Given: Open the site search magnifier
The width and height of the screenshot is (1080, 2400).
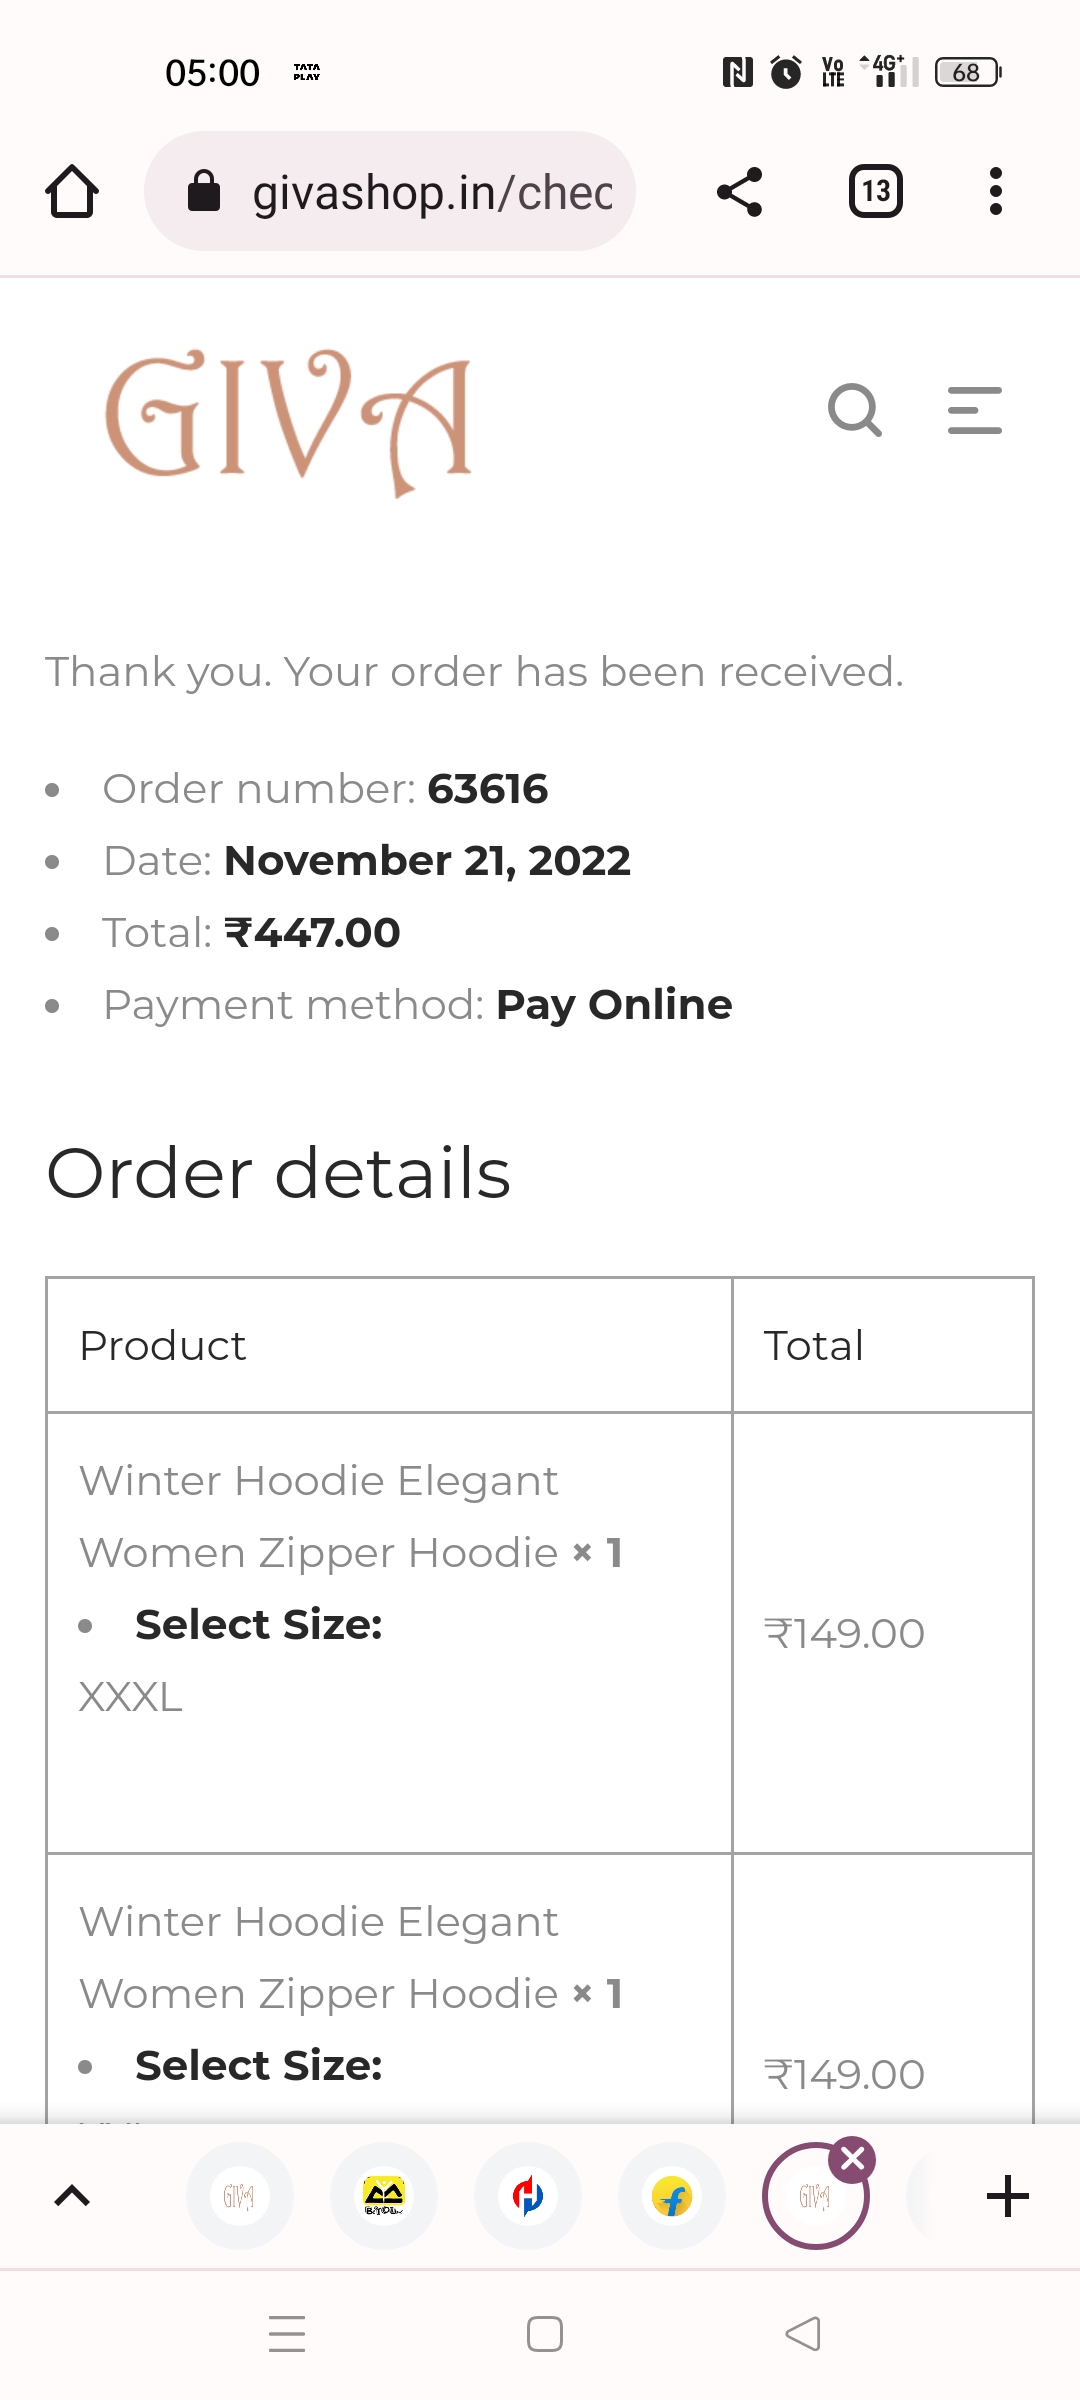Looking at the screenshot, I should coord(855,410).
